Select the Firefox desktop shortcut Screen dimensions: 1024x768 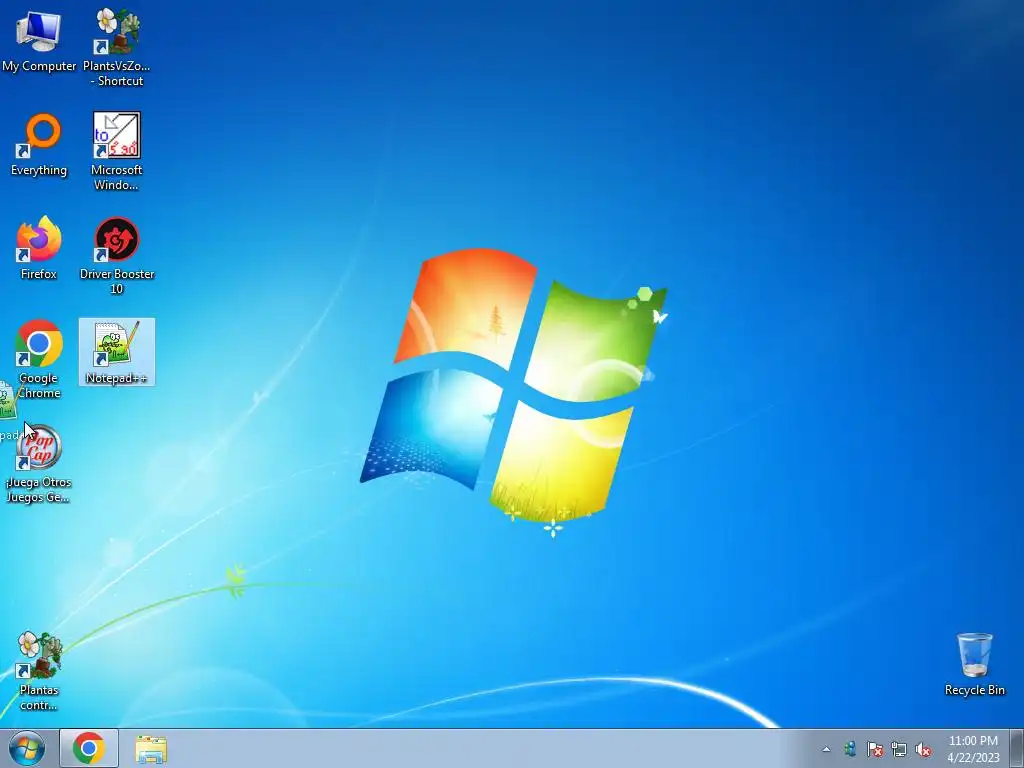click(x=39, y=248)
